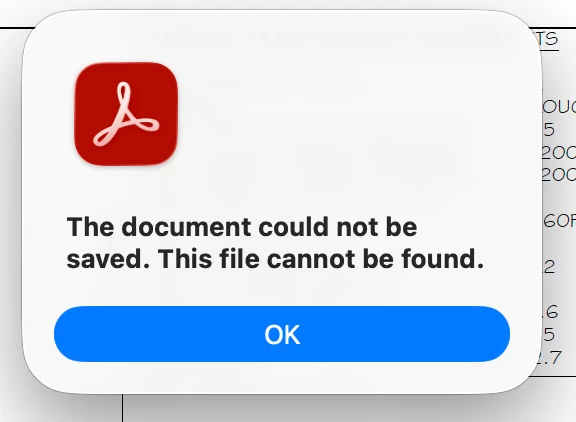This screenshot has width=576, height=422.
Task: Click the word 'document' in the dialog message
Action: click(186, 227)
